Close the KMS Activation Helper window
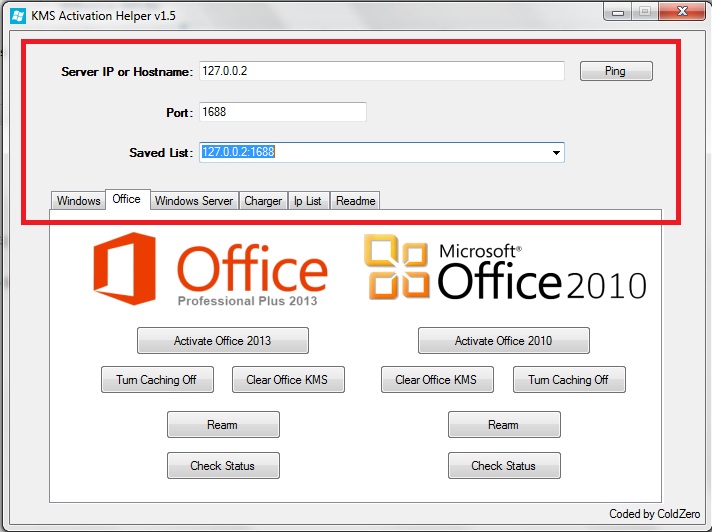The height and width of the screenshot is (532, 712). coord(682,11)
